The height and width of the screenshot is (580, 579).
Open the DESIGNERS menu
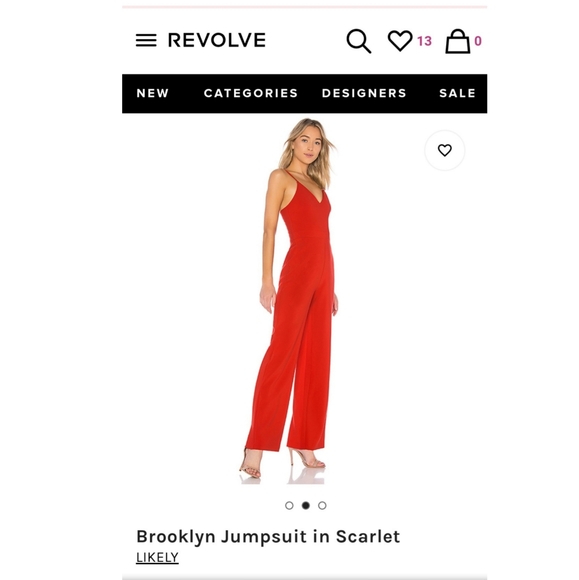click(x=364, y=93)
